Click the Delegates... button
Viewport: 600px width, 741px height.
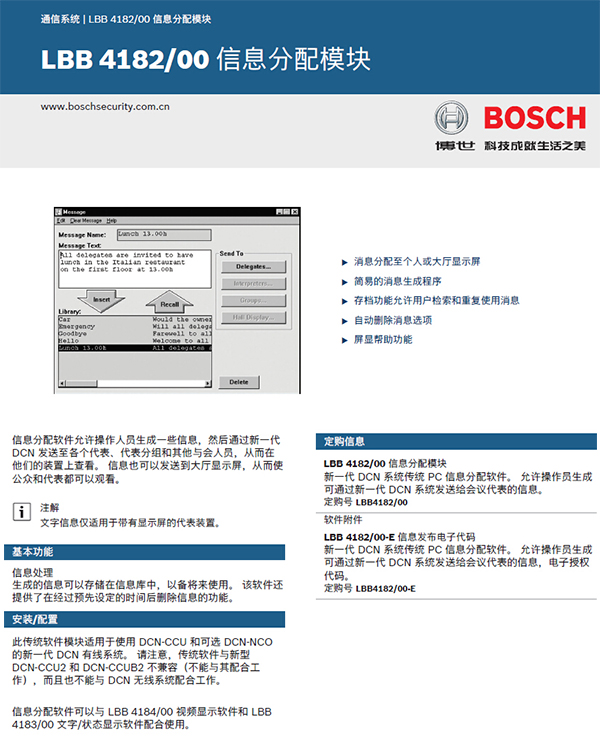254,267
